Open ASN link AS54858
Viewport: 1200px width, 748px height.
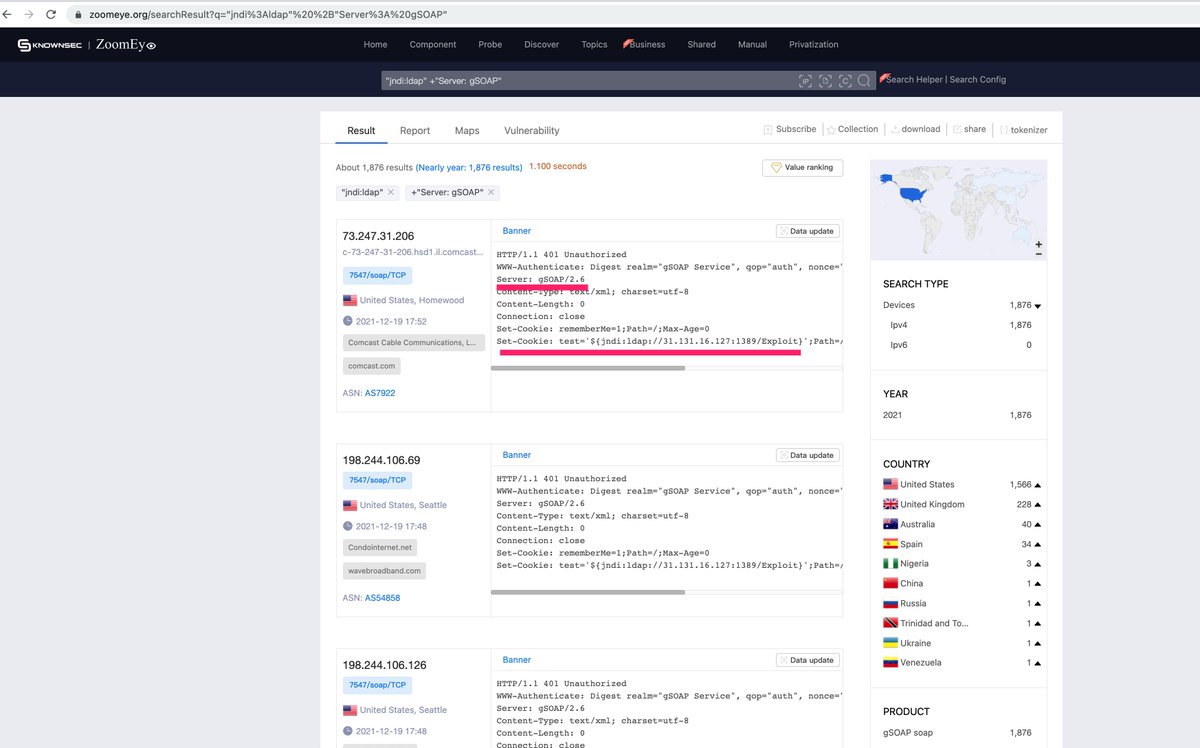[383, 598]
